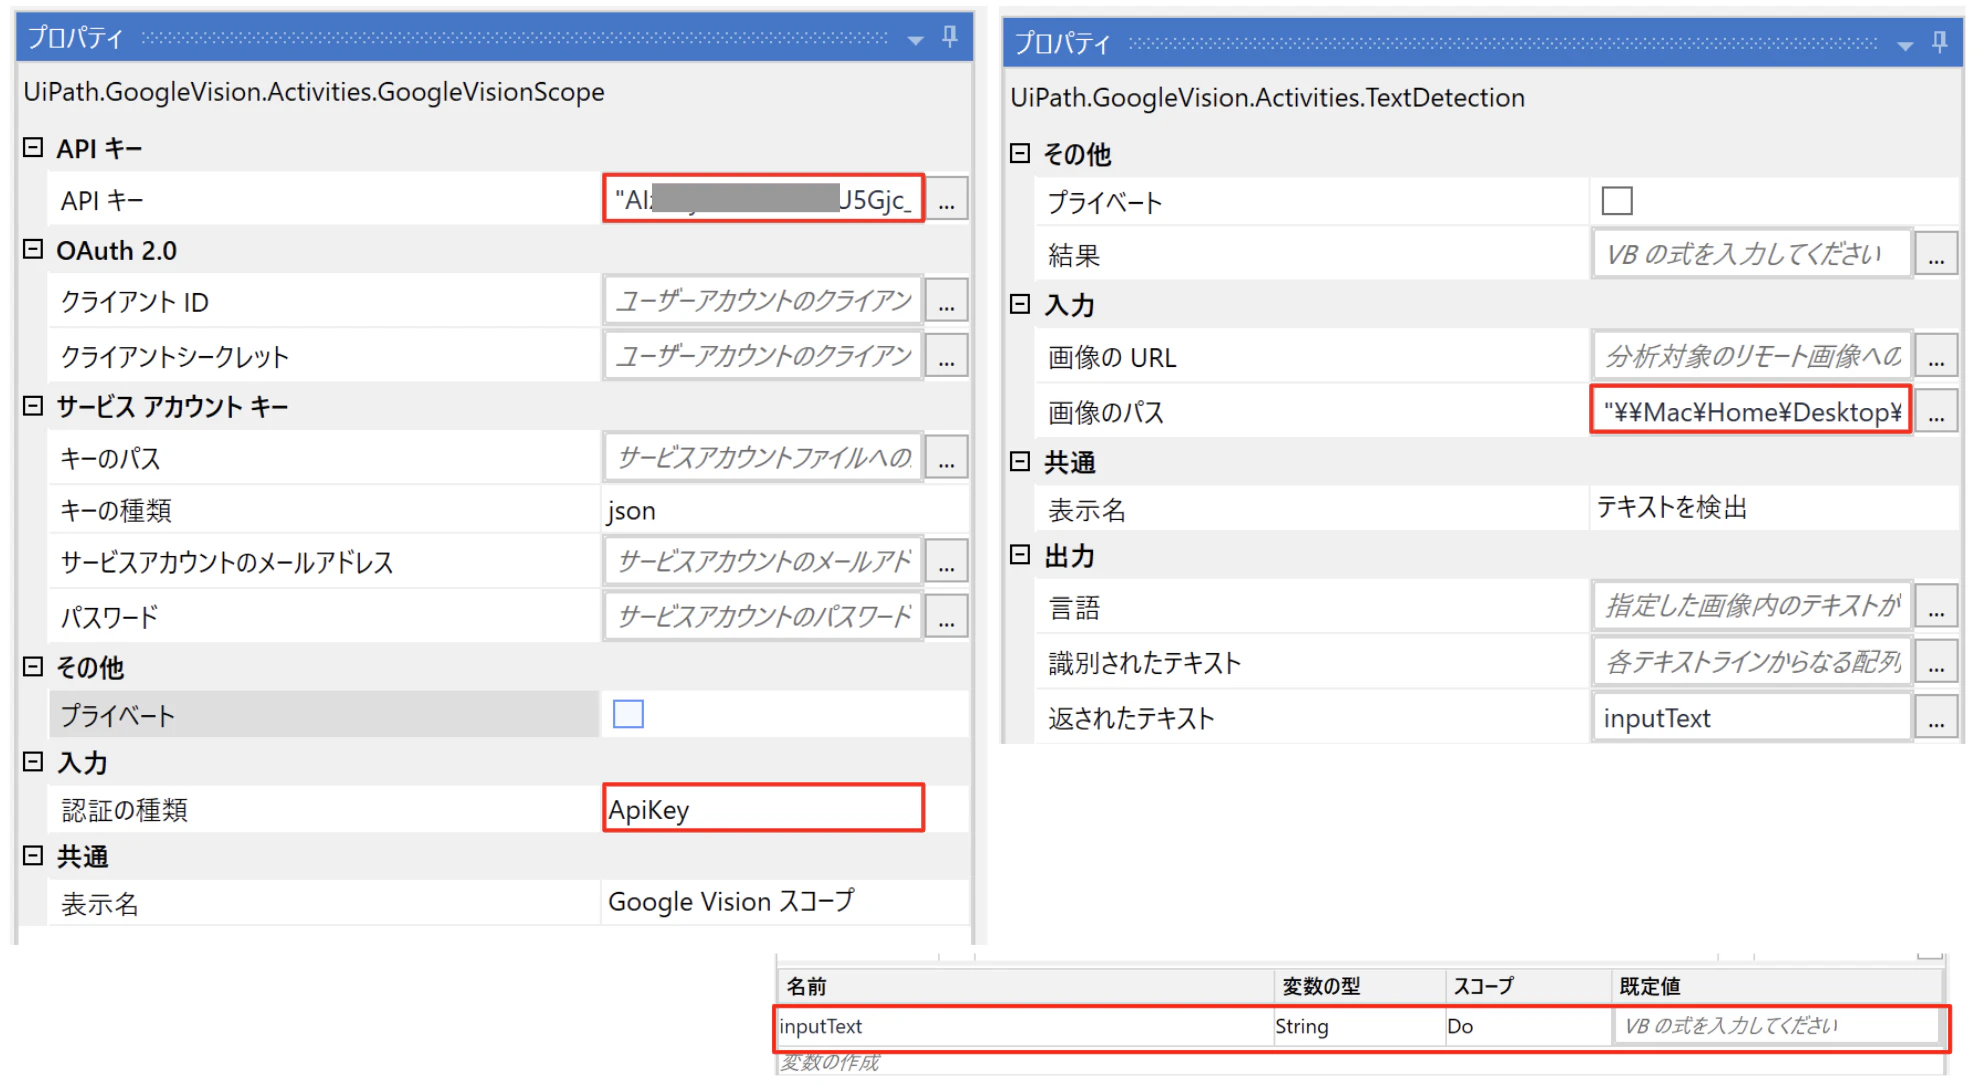Pin the GoogleVisionScope properties panel
The height and width of the screenshot is (1086, 1982).
[950, 38]
